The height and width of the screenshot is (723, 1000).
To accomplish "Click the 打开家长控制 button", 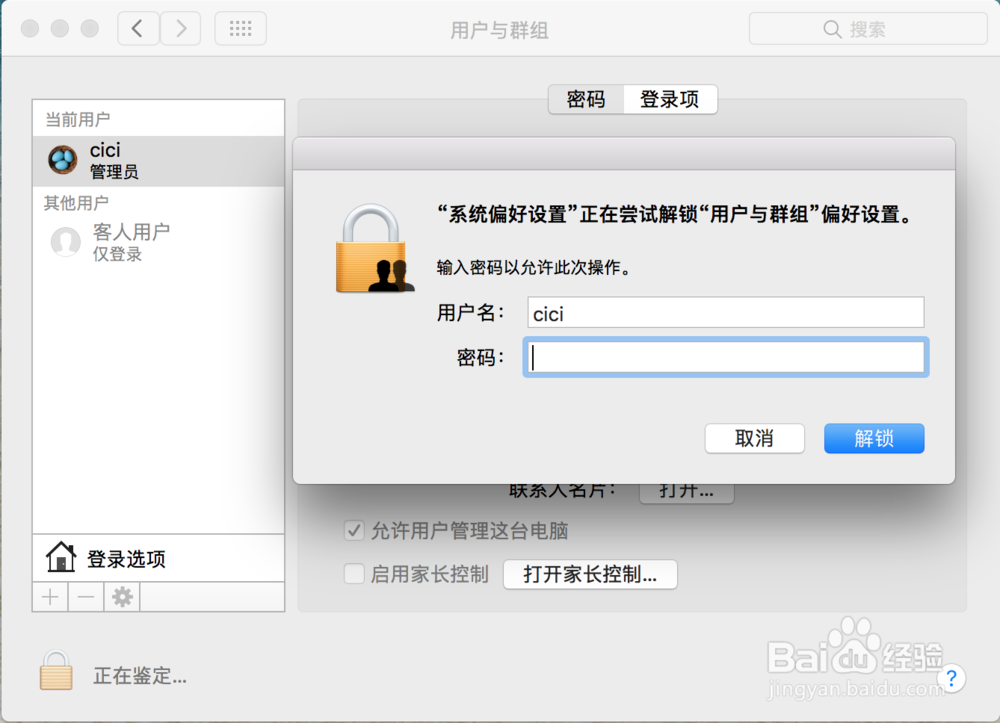I will coord(590,574).
